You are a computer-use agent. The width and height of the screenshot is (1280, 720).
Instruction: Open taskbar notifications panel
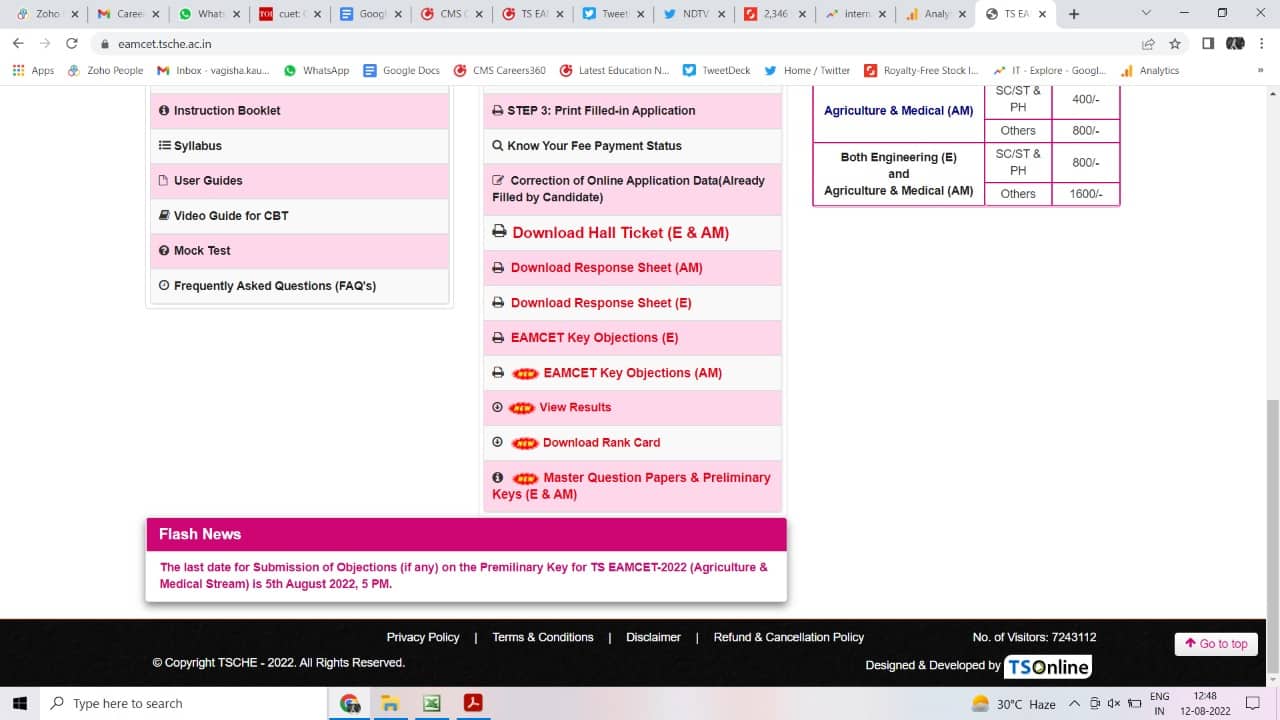pyautogui.click(x=1253, y=703)
